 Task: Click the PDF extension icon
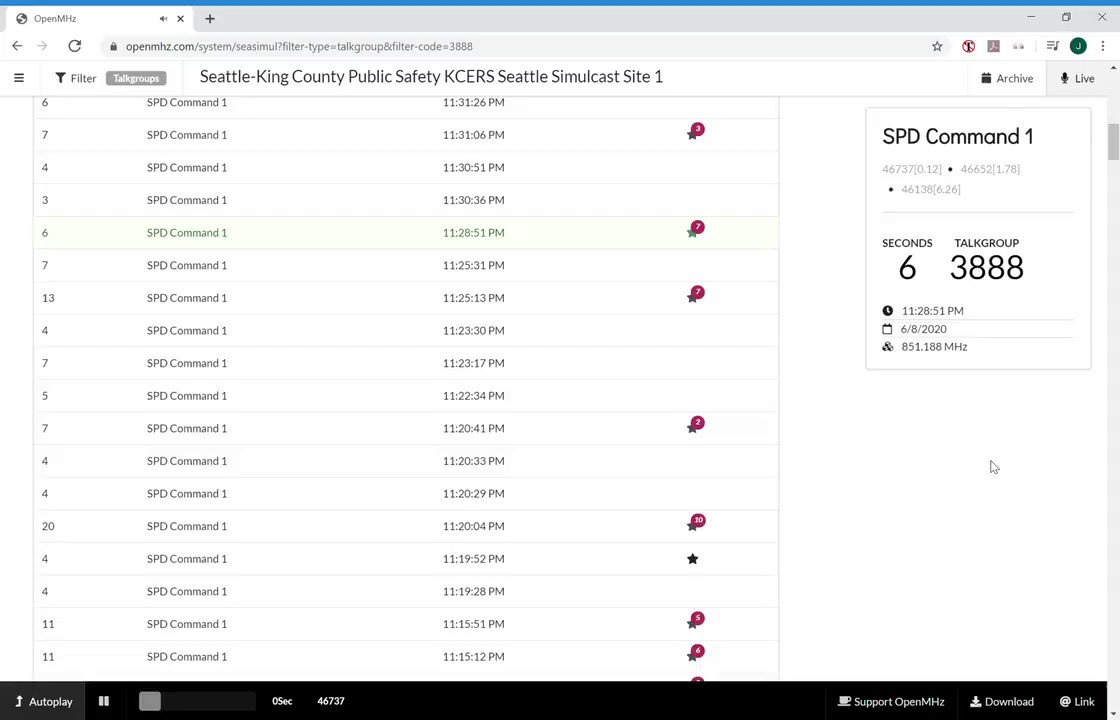click(x=993, y=46)
